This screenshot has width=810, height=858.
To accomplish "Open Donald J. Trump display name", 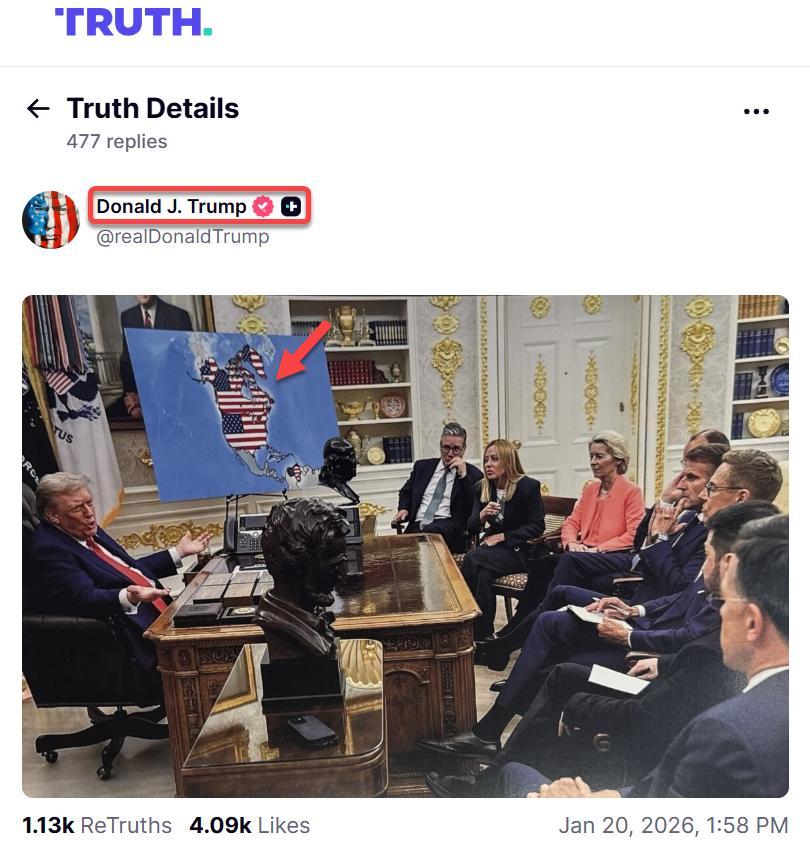I will (171, 206).
